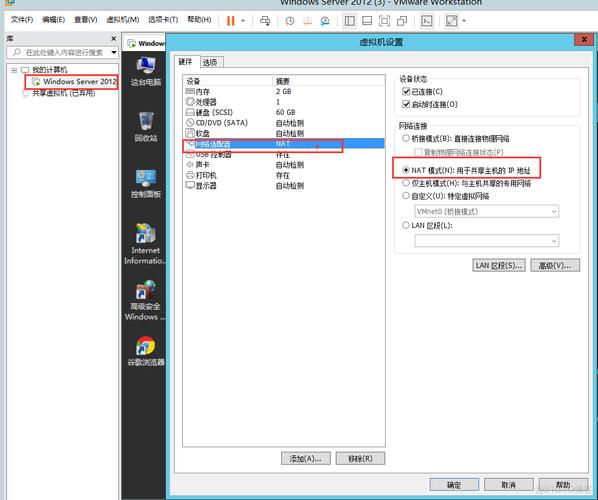The width and height of the screenshot is (598, 500).
Task: Expand the power options arrow beside pause
Action: point(243,21)
